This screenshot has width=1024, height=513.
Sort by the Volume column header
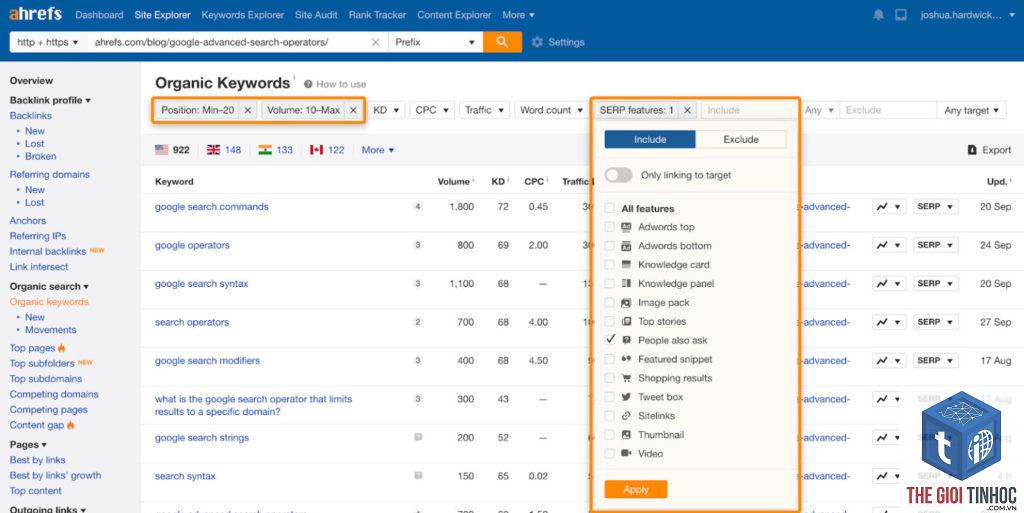pos(453,181)
